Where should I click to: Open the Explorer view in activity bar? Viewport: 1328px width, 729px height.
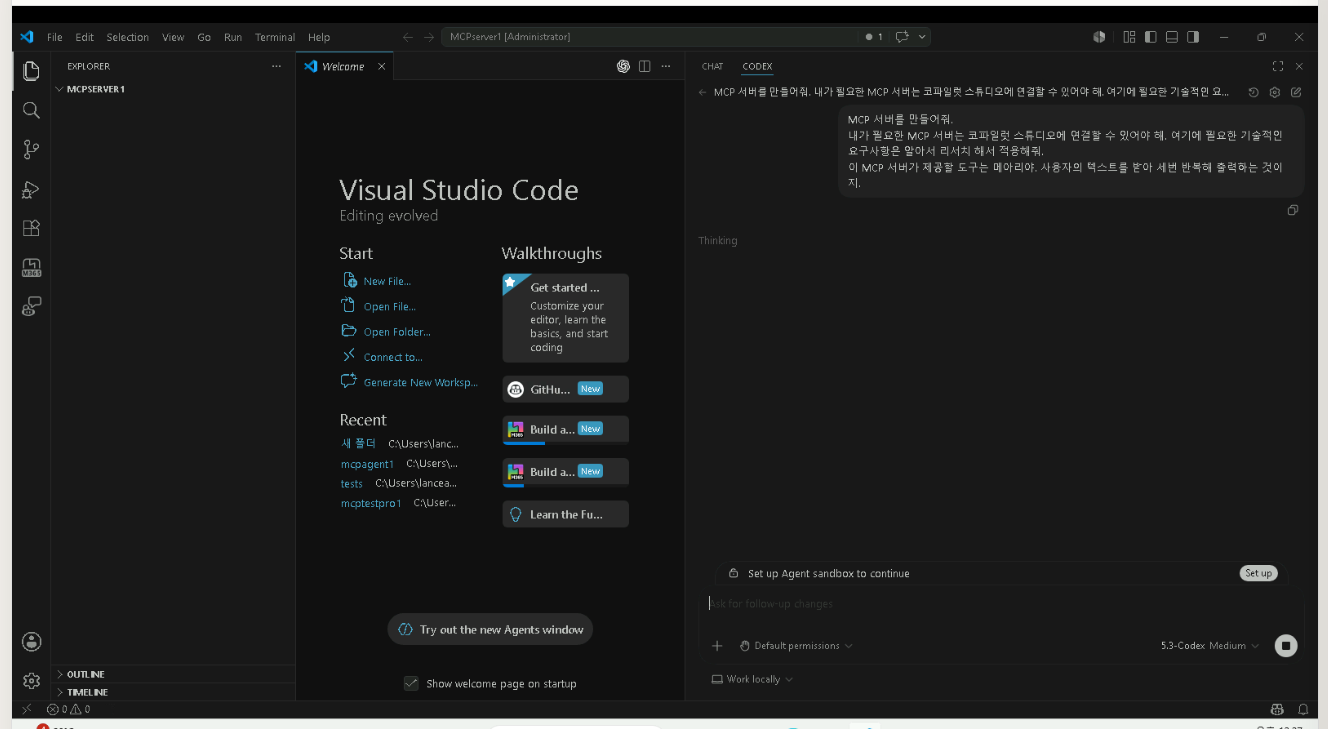click(31, 71)
